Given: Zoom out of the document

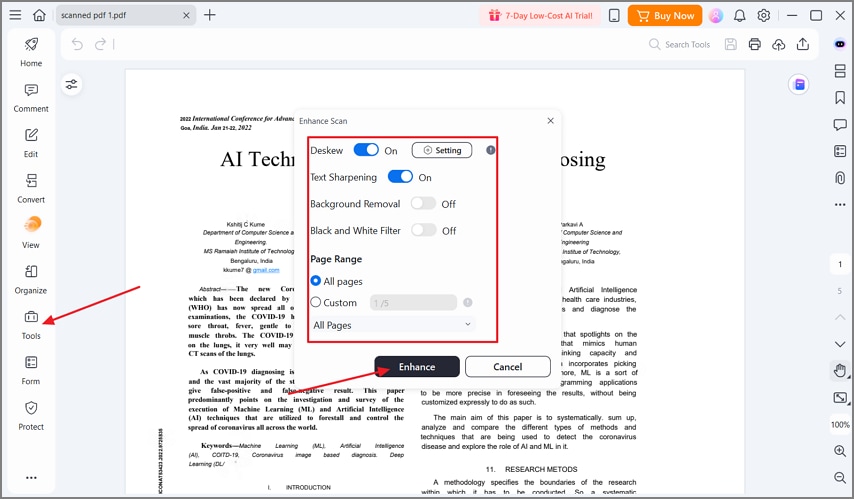Looking at the screenshot, I should point(840,478).
